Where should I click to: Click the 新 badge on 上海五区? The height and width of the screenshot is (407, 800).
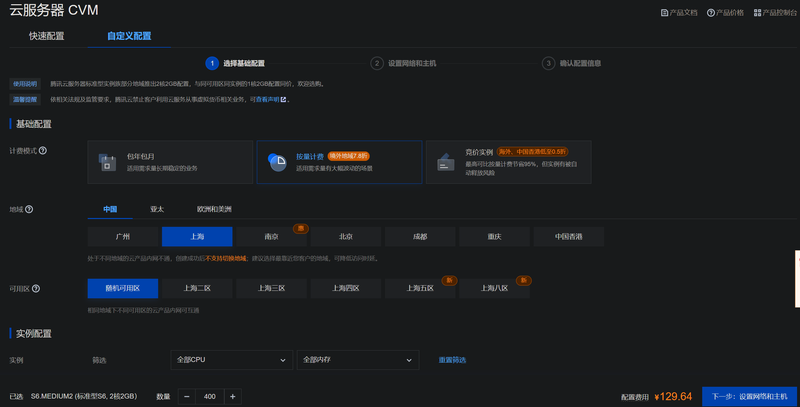click(x=449, y=280)
